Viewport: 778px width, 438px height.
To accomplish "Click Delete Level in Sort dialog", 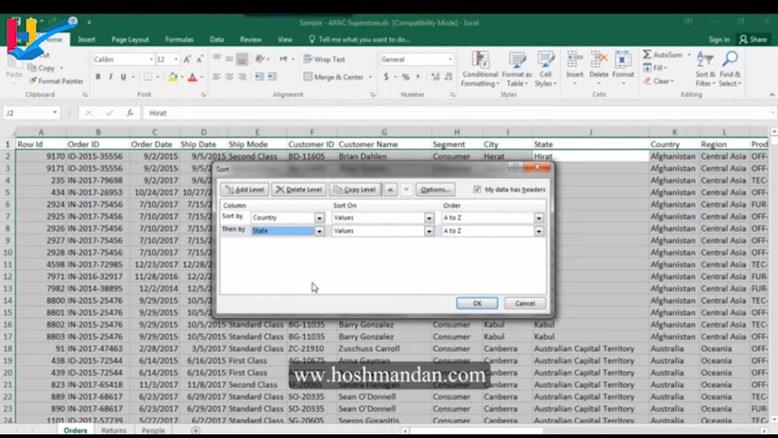I will (299, 189).
